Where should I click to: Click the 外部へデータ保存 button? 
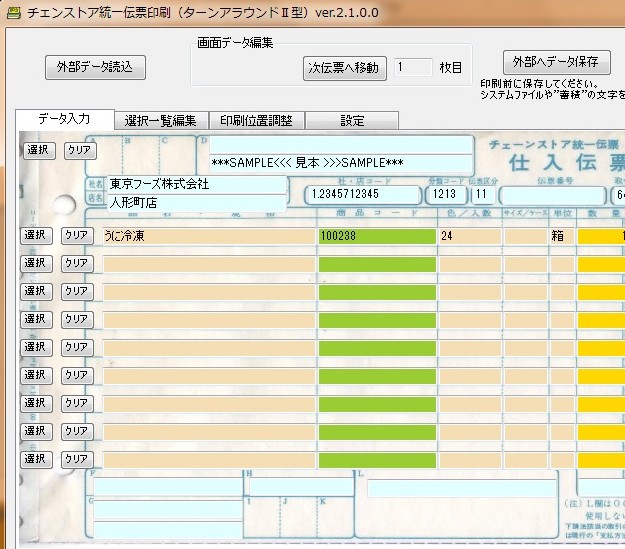coord(556,61)
